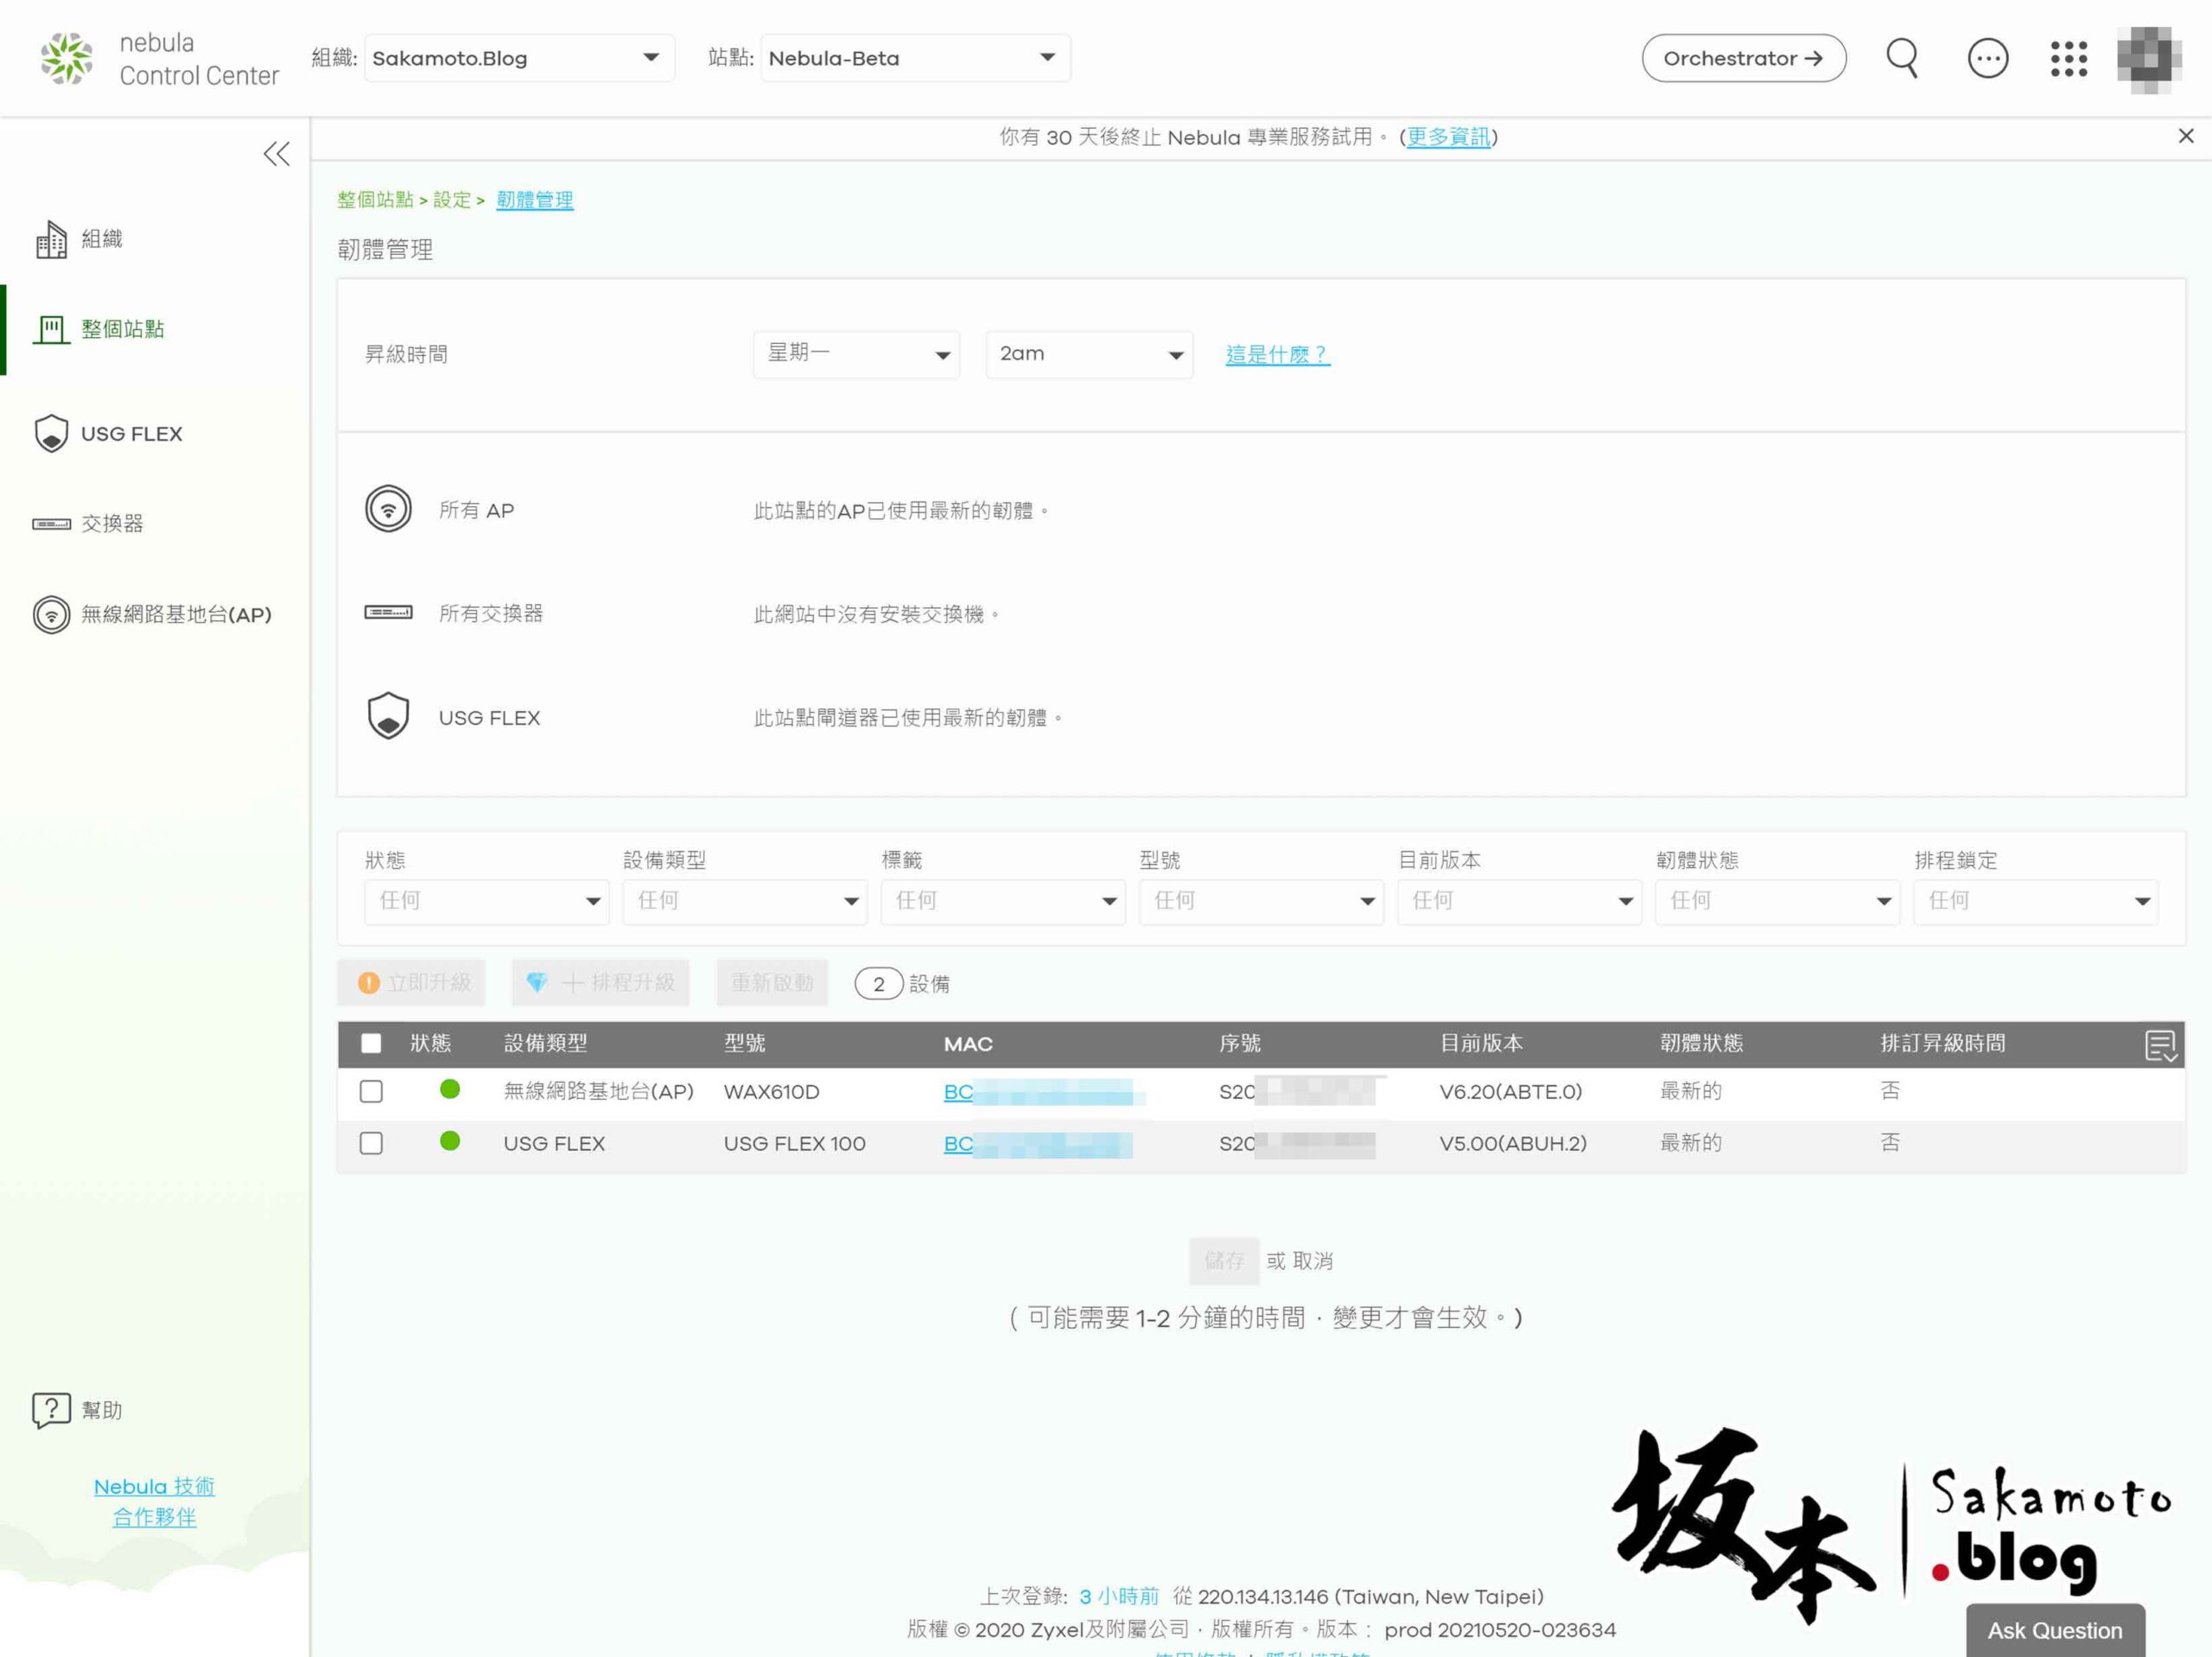Open the 設備類型 filter dropdown
The image size is (2212, 1657).
click(x=745, y=901)
